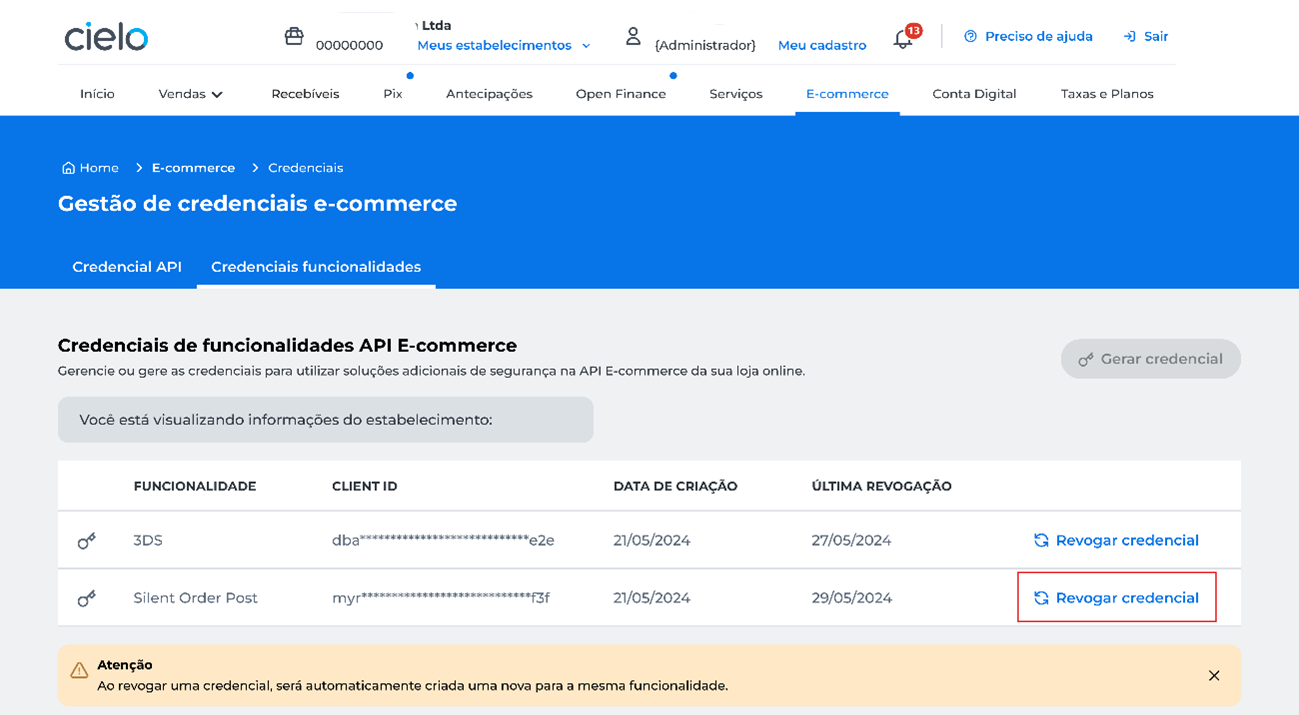The image size is (1299, 715).
Task: Click the CLIENT ID column header
Action: click(365, 487)
